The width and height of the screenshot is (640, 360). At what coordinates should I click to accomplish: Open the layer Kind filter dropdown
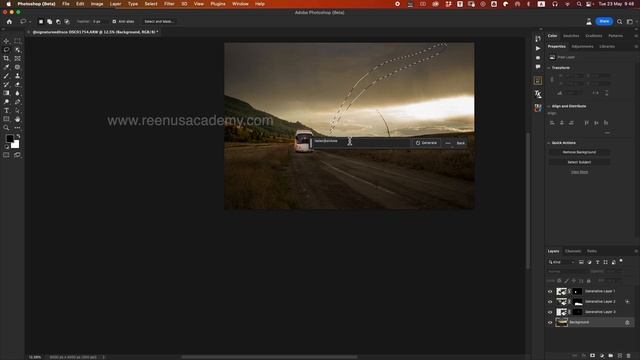click(562, 262)
